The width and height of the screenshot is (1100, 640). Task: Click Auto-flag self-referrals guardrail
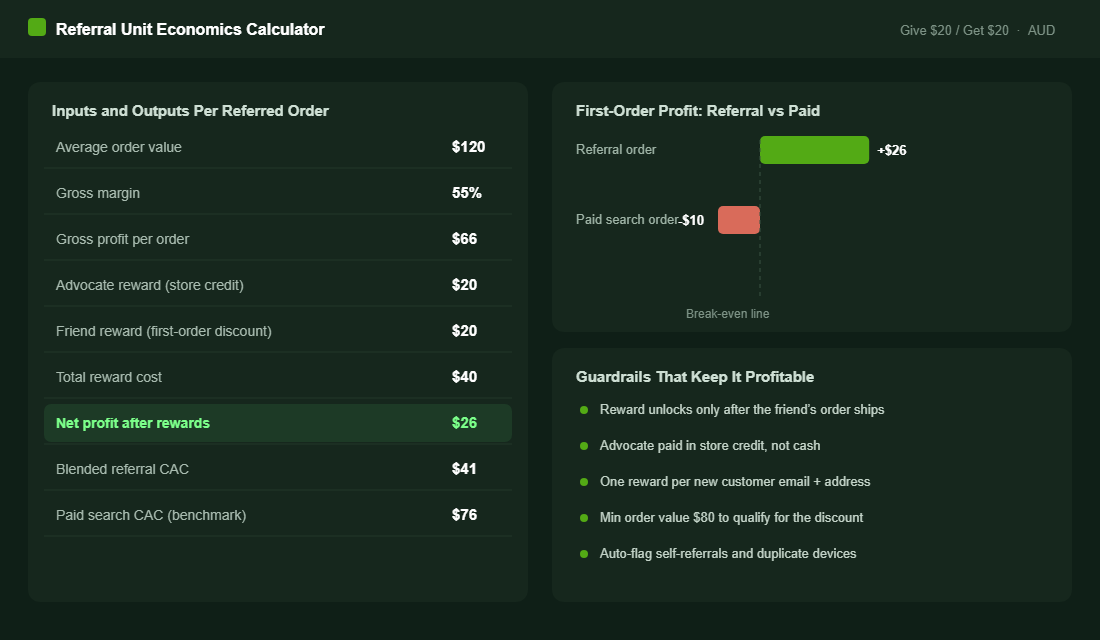point(728,554)
